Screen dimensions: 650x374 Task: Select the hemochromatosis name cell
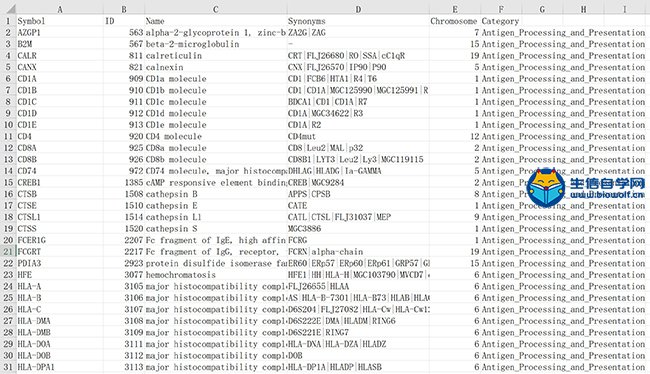click(216, 275)
